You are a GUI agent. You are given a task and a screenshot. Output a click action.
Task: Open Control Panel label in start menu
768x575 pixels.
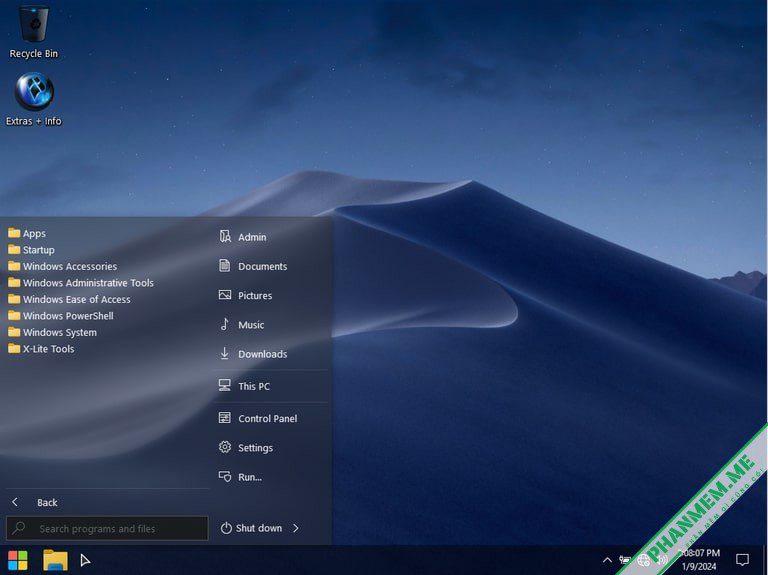pyautogui.click(x=267, y=418)
